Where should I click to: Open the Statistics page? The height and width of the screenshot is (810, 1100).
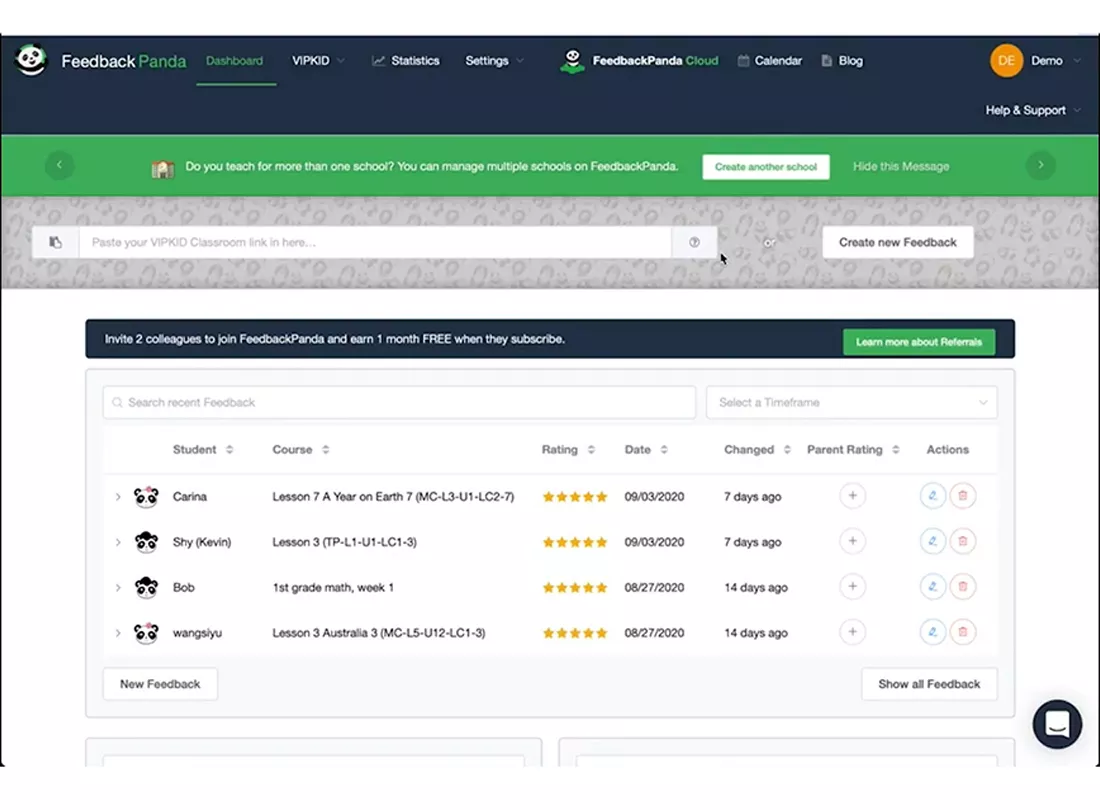click(405, 61)
